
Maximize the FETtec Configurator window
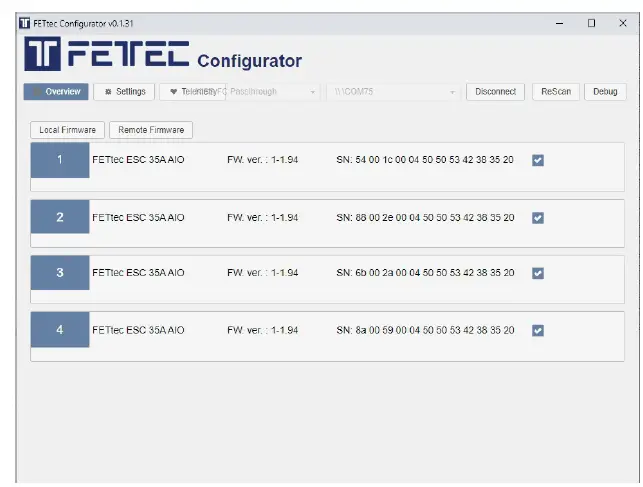click(x=591, y=23)
